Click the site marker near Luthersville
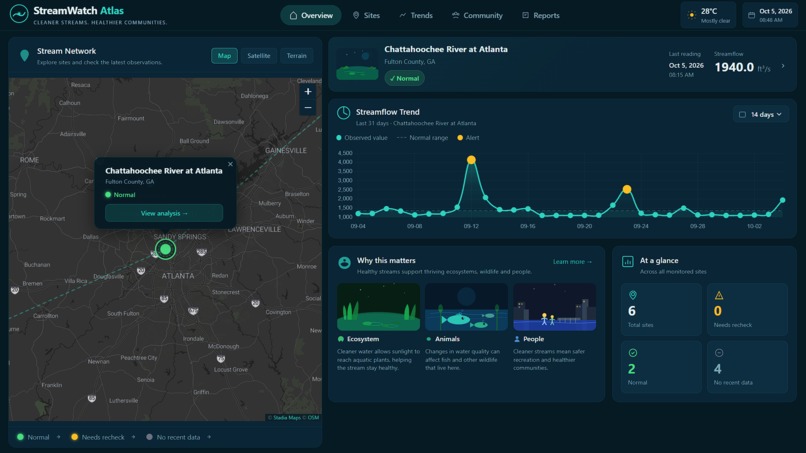Viewport: 806px width, 453px height. [92, 398]
